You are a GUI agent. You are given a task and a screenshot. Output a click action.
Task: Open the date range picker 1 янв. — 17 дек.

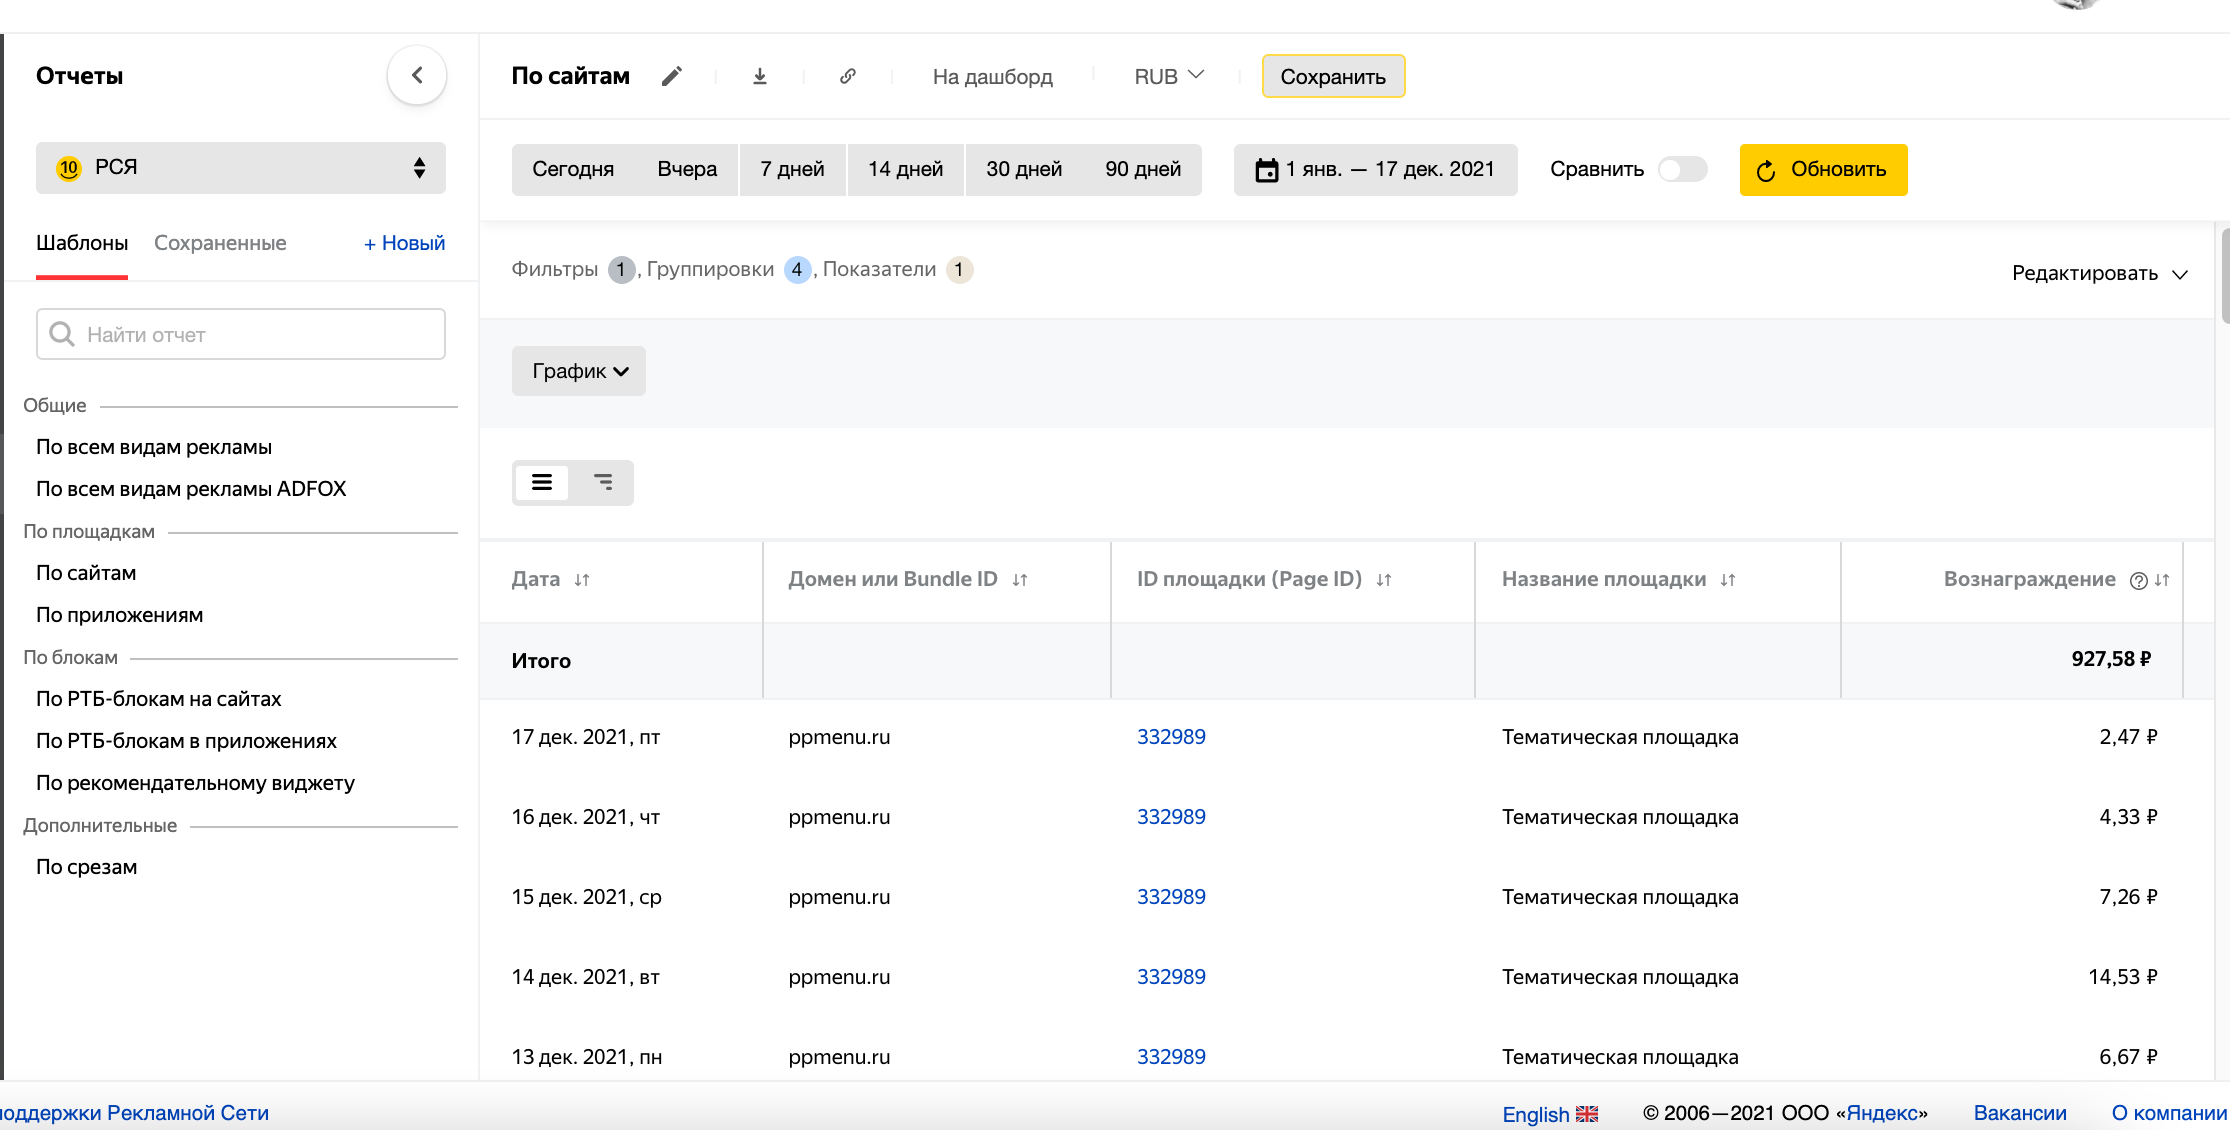(x=1375, y=170)
